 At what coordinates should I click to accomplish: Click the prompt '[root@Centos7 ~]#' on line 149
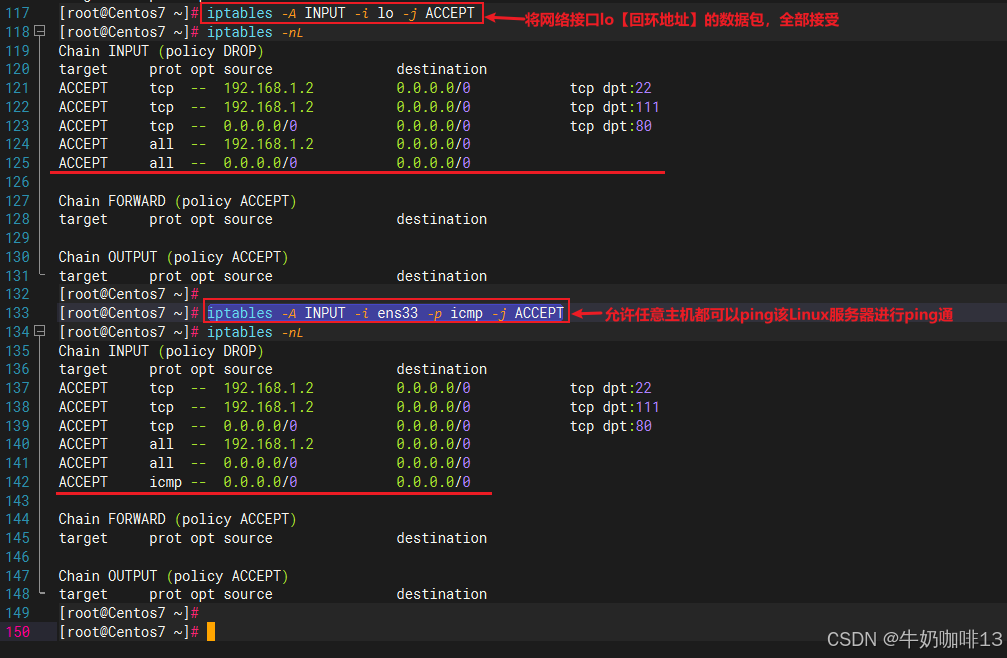(x=128, y=613)
